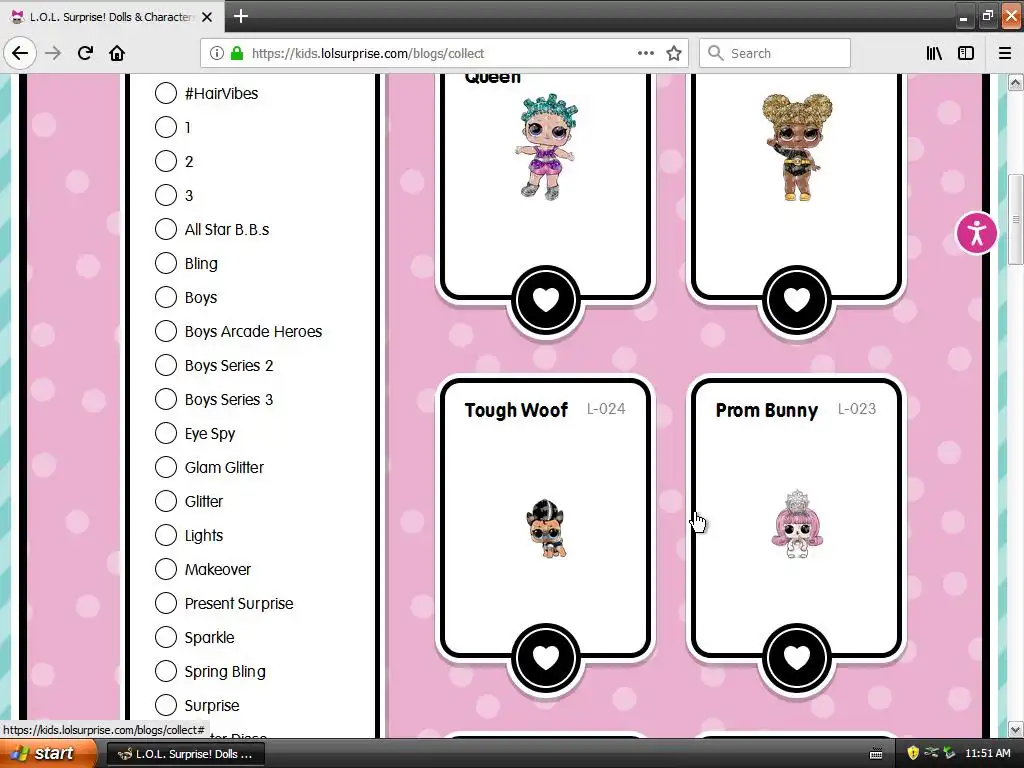Image resolution: width=1024 pixels, height=768 pixels.
Task: Reload the current page
Action: pos(85,53)
